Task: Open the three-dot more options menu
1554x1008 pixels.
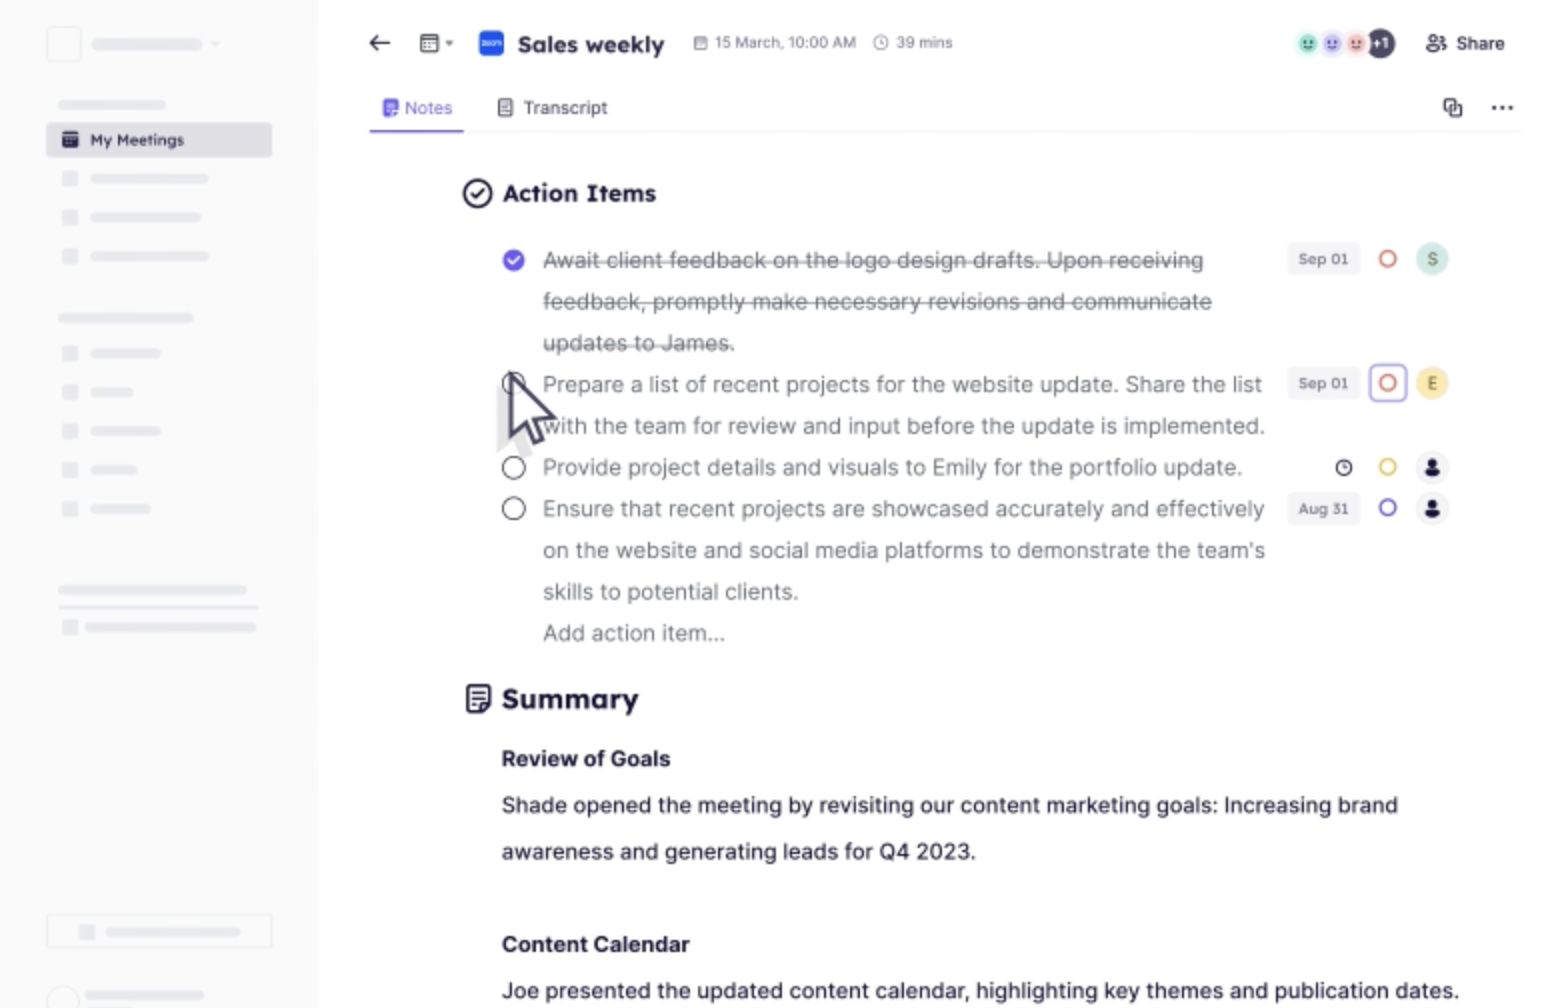Action: point(1502,108)
